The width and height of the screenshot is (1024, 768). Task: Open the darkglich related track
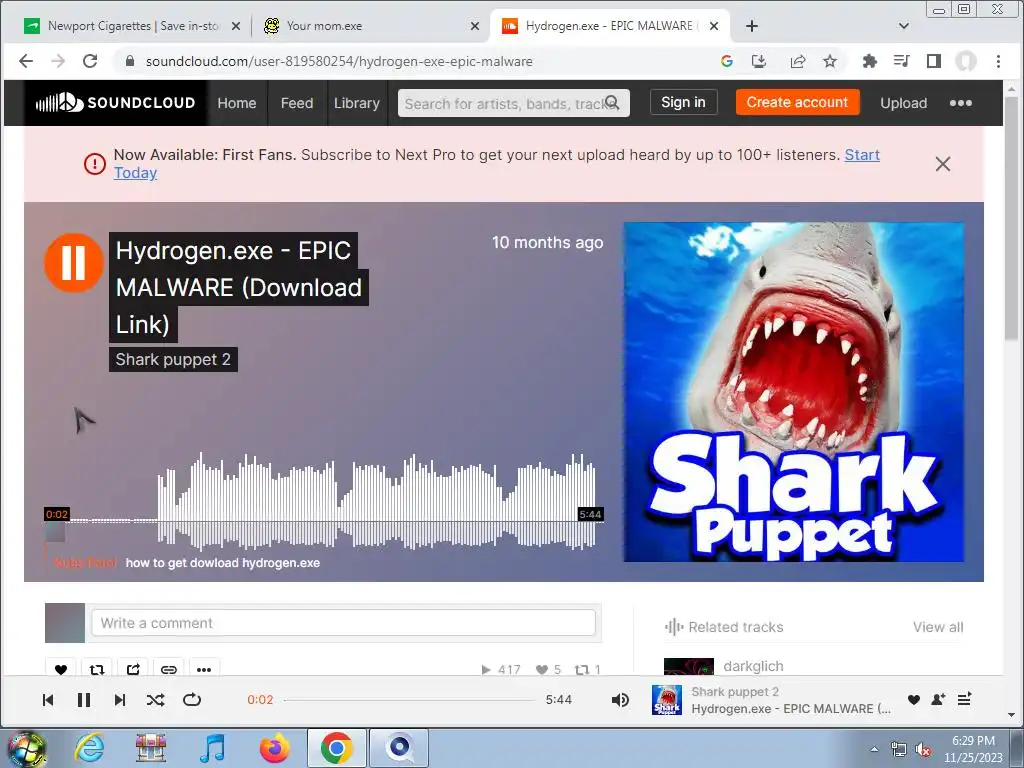click(x=753, y=666)
